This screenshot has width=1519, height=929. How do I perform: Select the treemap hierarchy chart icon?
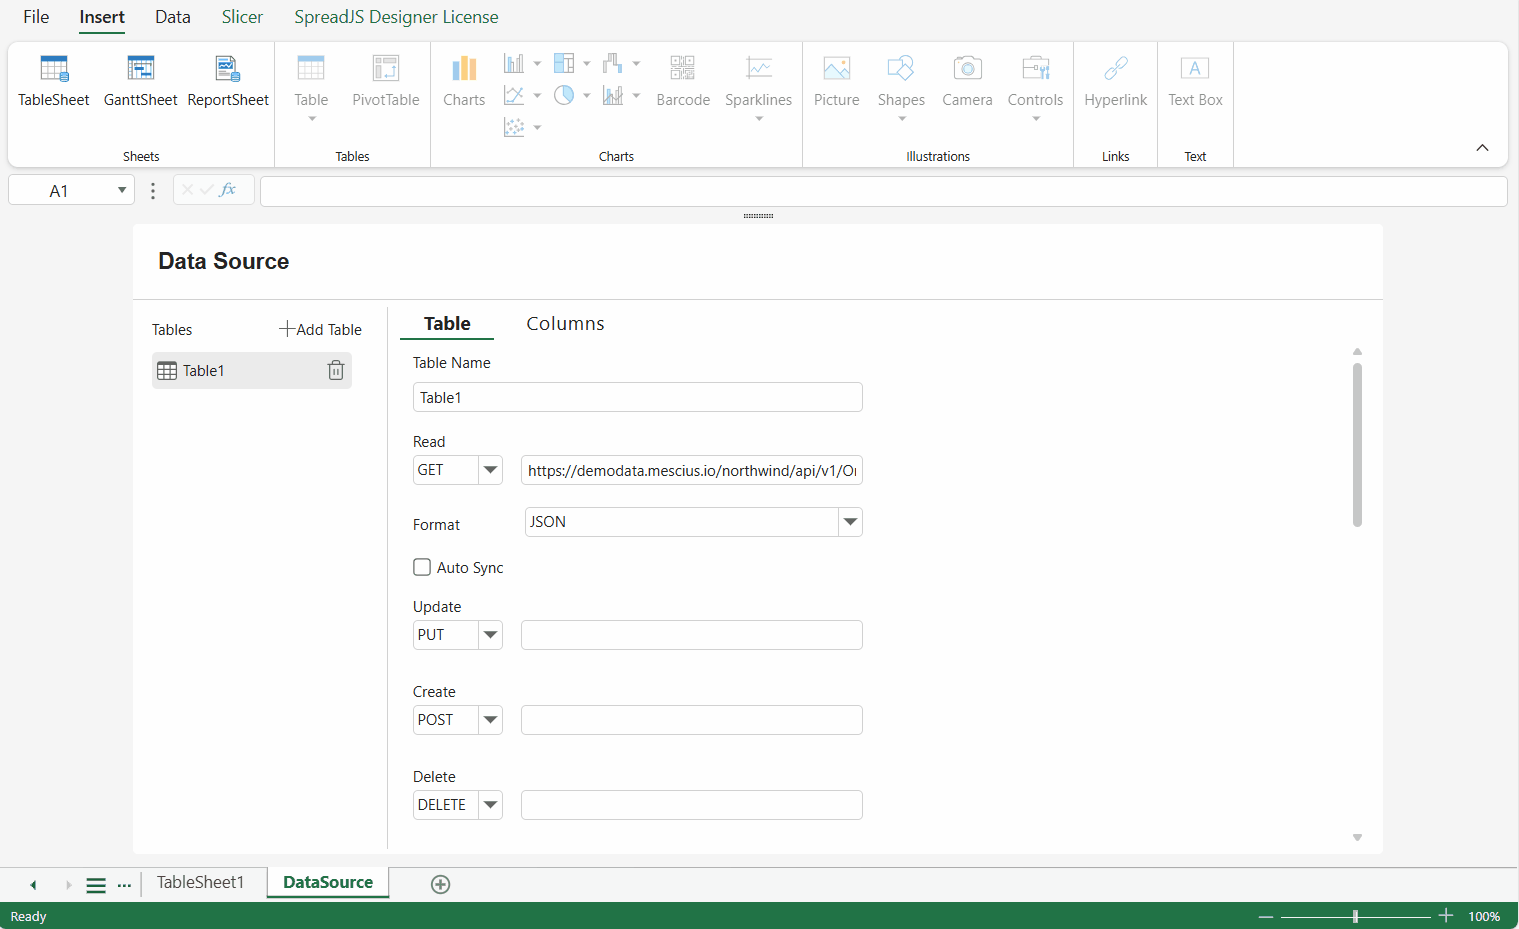click(564, 64)
